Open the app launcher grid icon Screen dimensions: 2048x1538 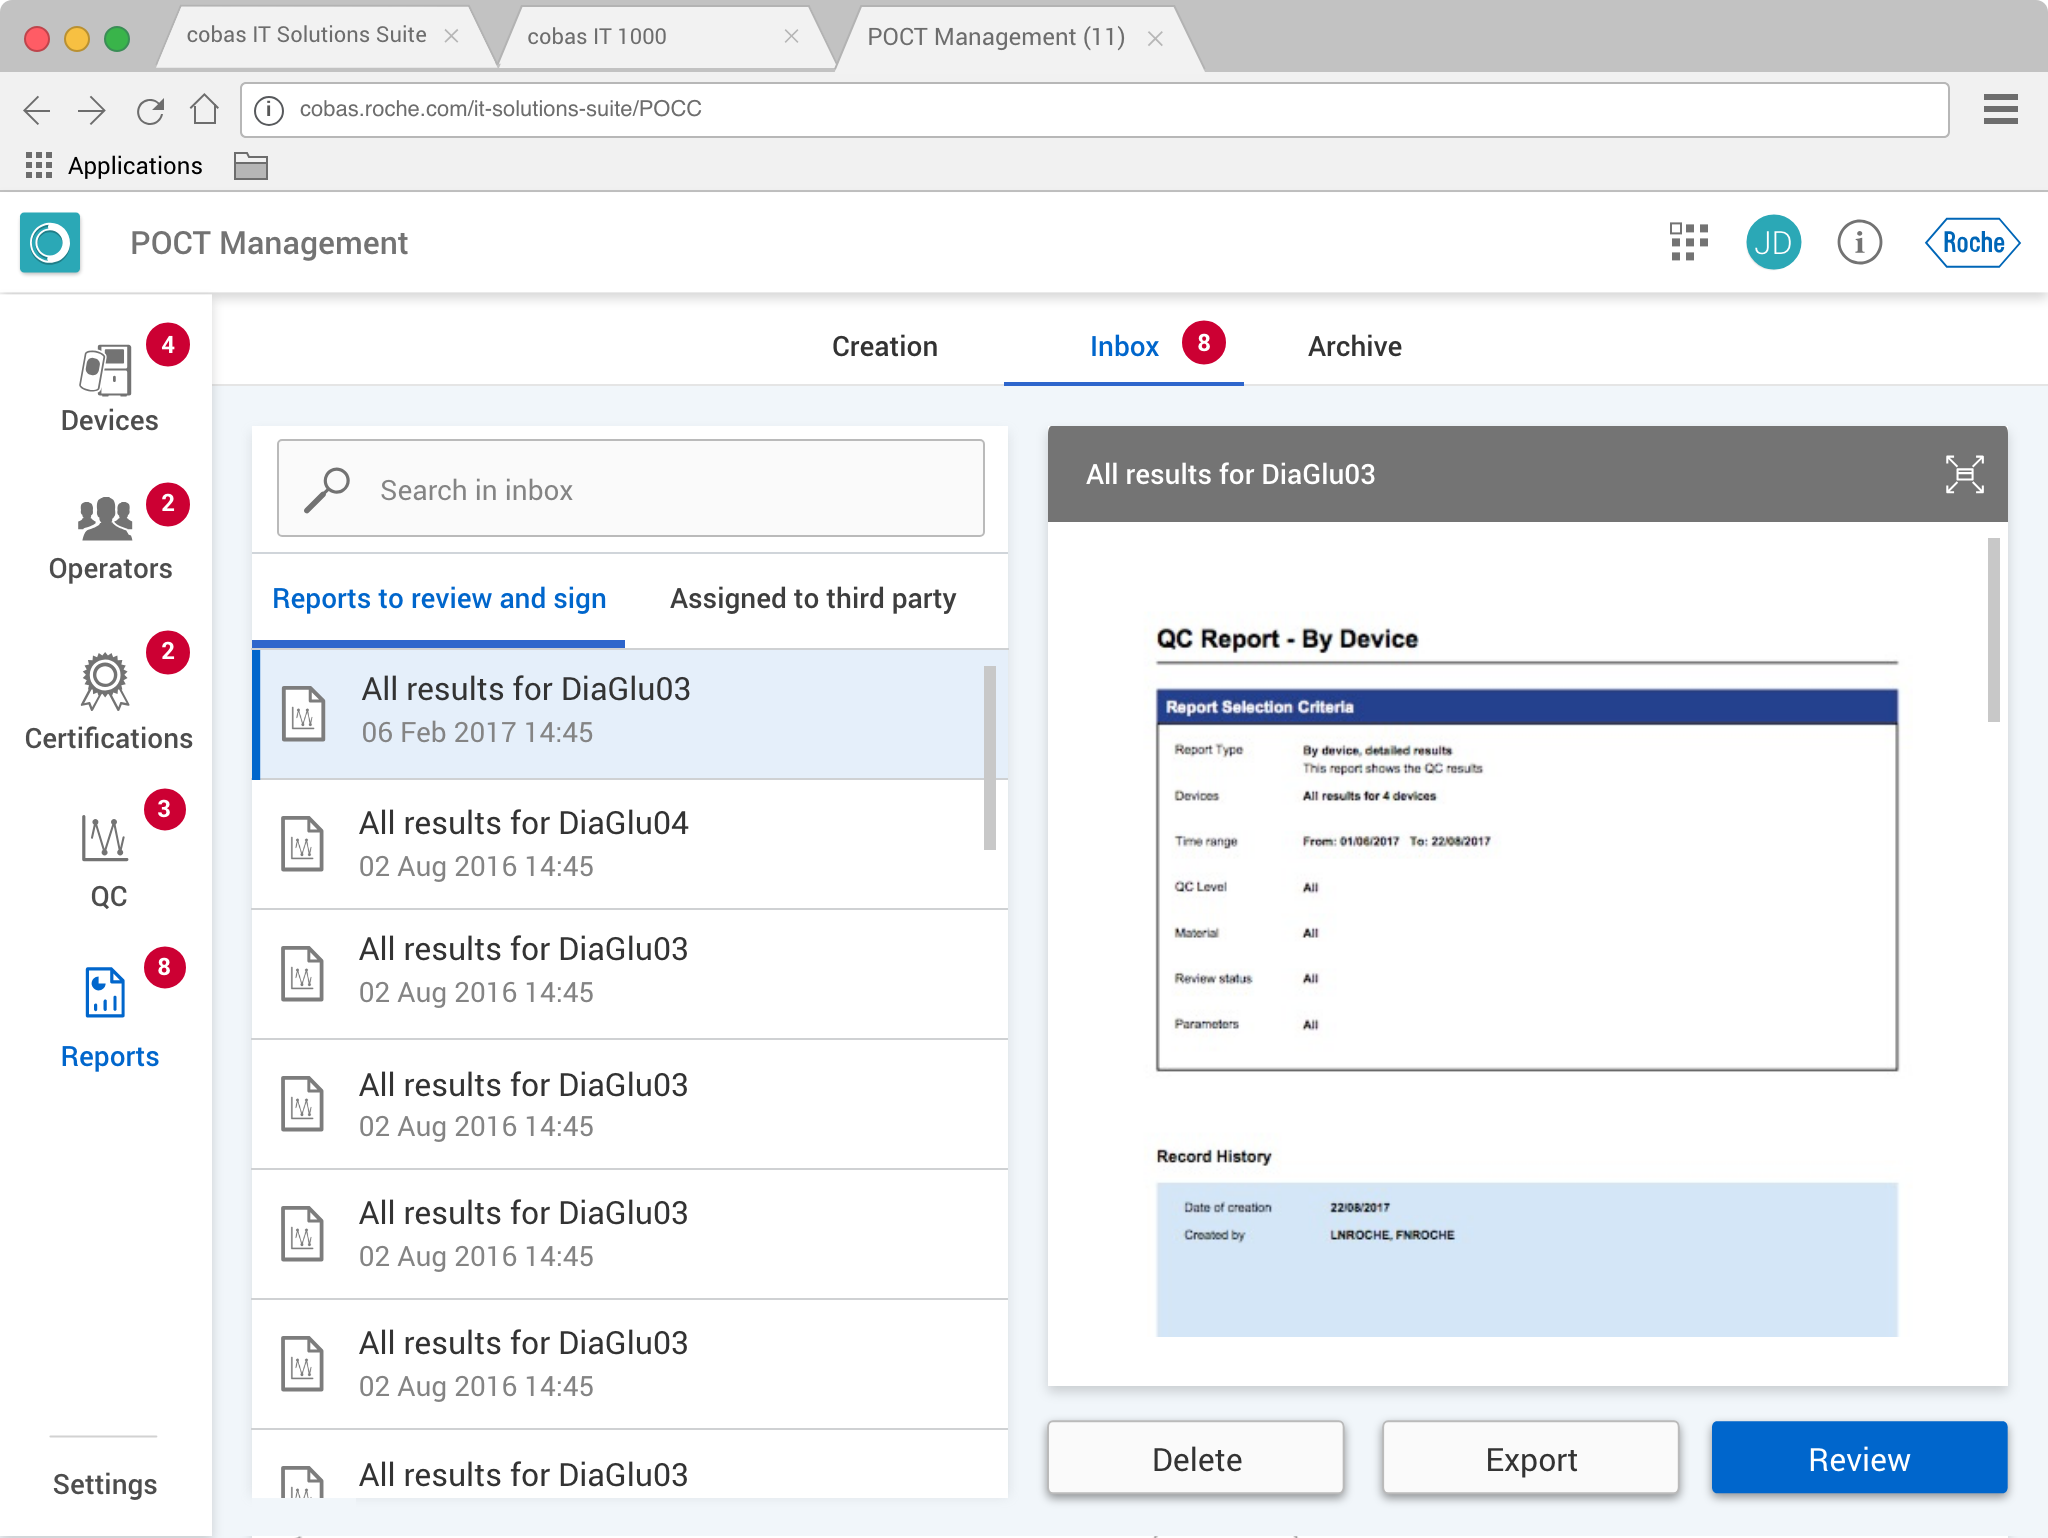[x=1689, y=243]
